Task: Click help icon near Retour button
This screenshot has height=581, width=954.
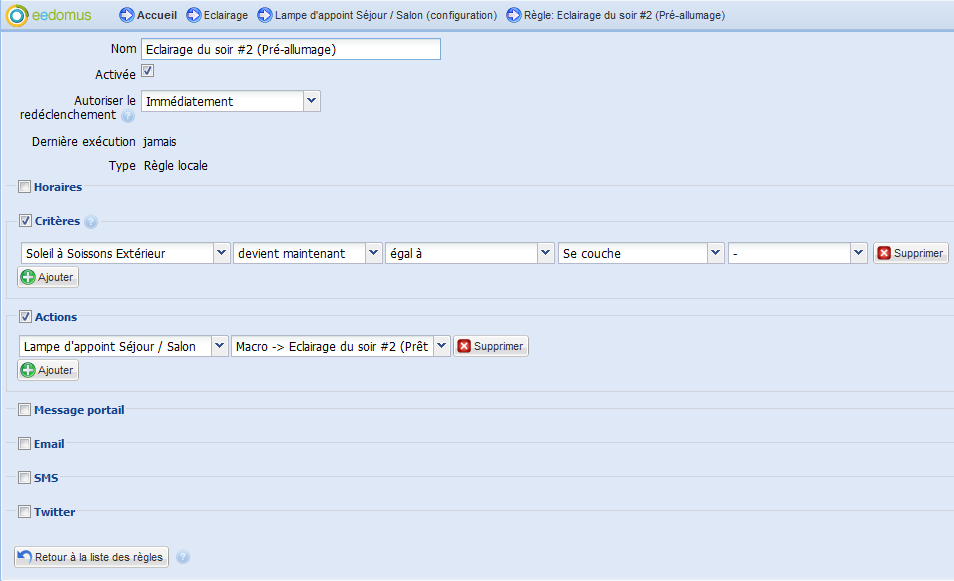Action: [183, 557]
